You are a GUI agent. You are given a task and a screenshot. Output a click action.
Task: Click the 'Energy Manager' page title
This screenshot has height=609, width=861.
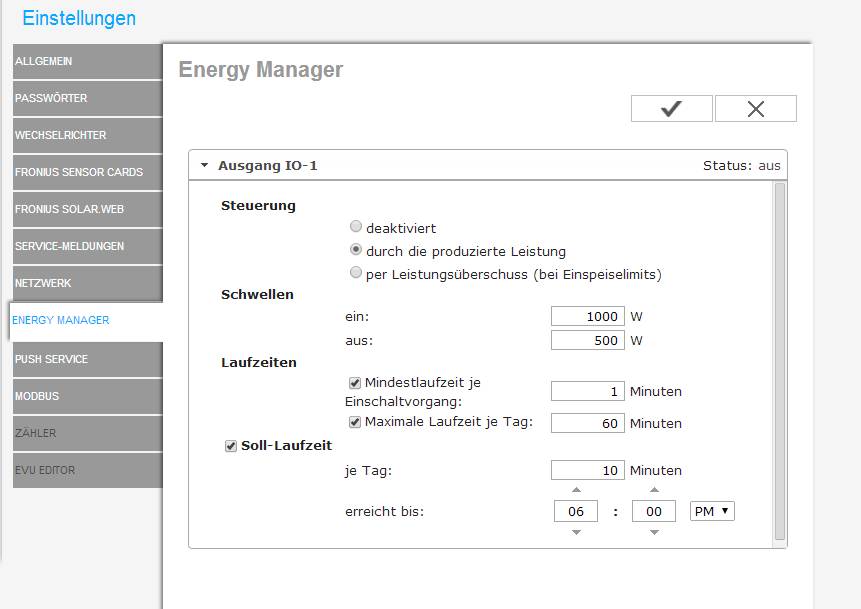click(261, 70)
